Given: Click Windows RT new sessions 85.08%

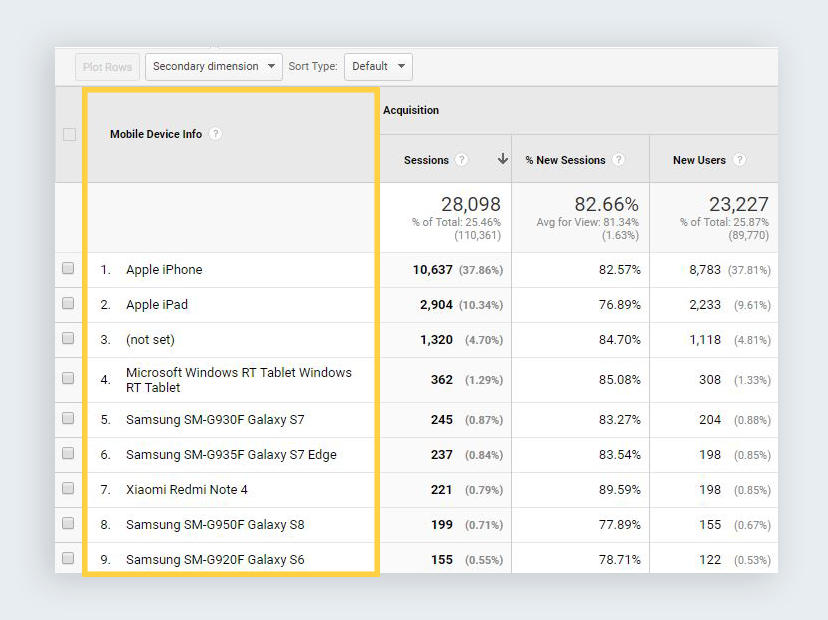Looking at the screenshot, I should point(619,380).
